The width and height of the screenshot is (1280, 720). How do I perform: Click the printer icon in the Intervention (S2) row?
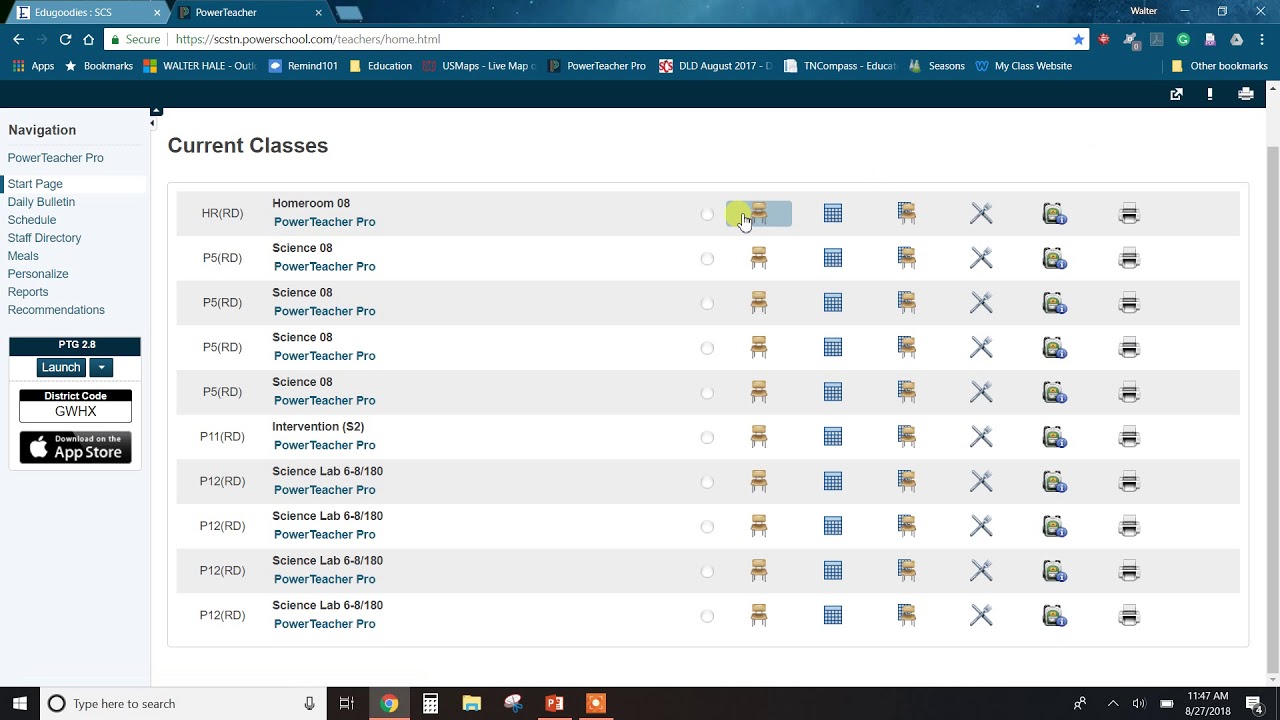pos(1129,437)
